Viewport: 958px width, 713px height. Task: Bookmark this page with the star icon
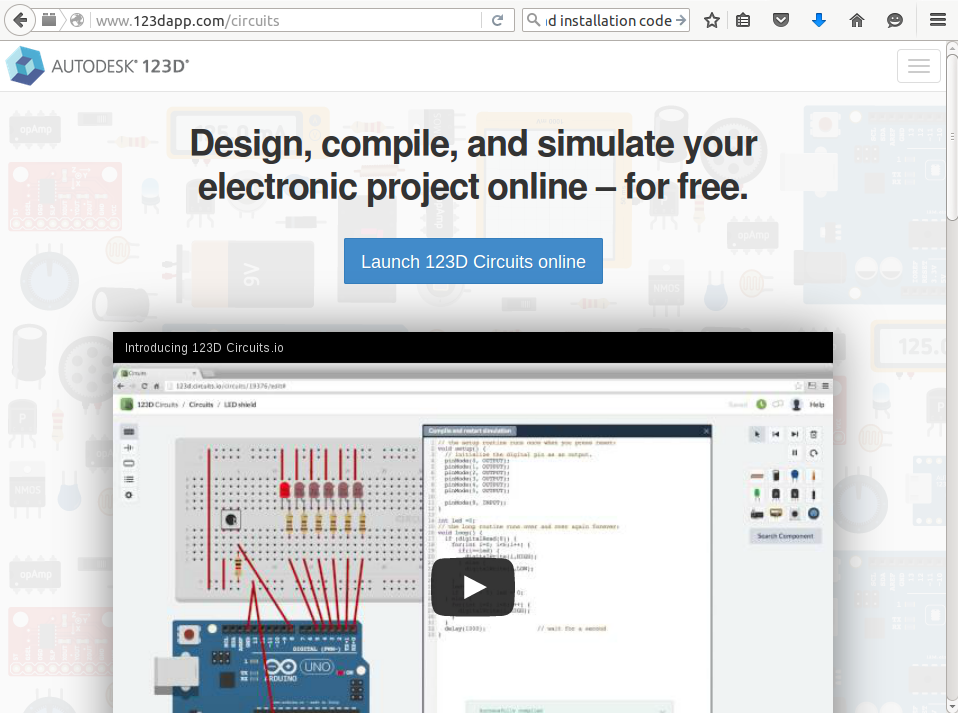[x=711, y=20]
